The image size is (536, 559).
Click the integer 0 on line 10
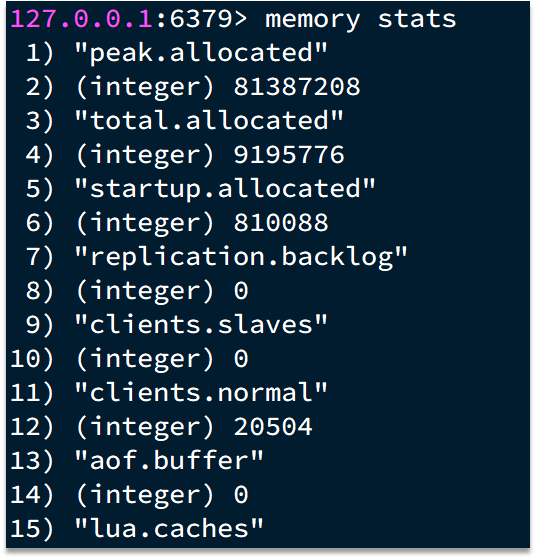click(x=241, y=358)
